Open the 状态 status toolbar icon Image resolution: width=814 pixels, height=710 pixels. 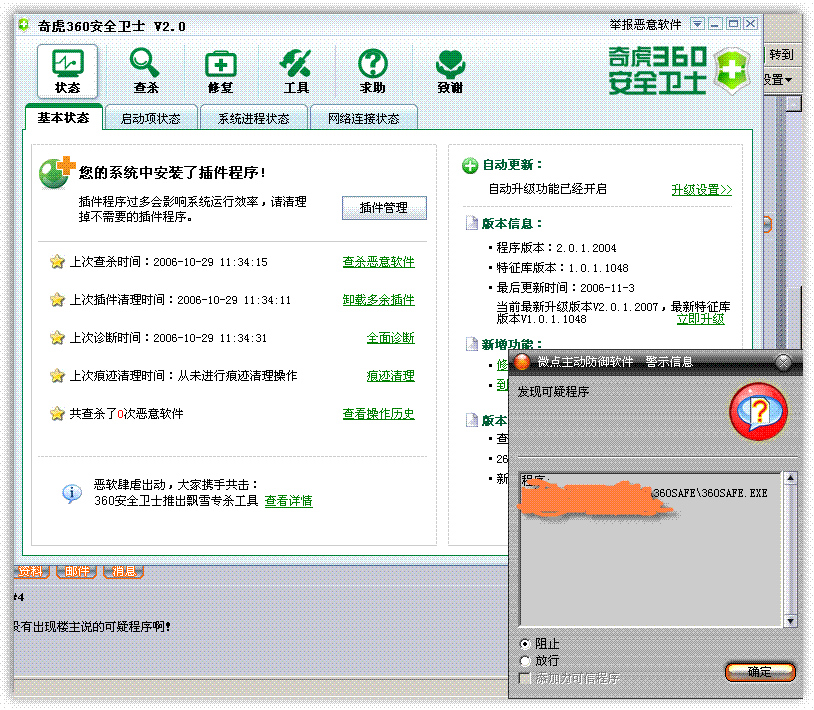click(x=67, y=71)
